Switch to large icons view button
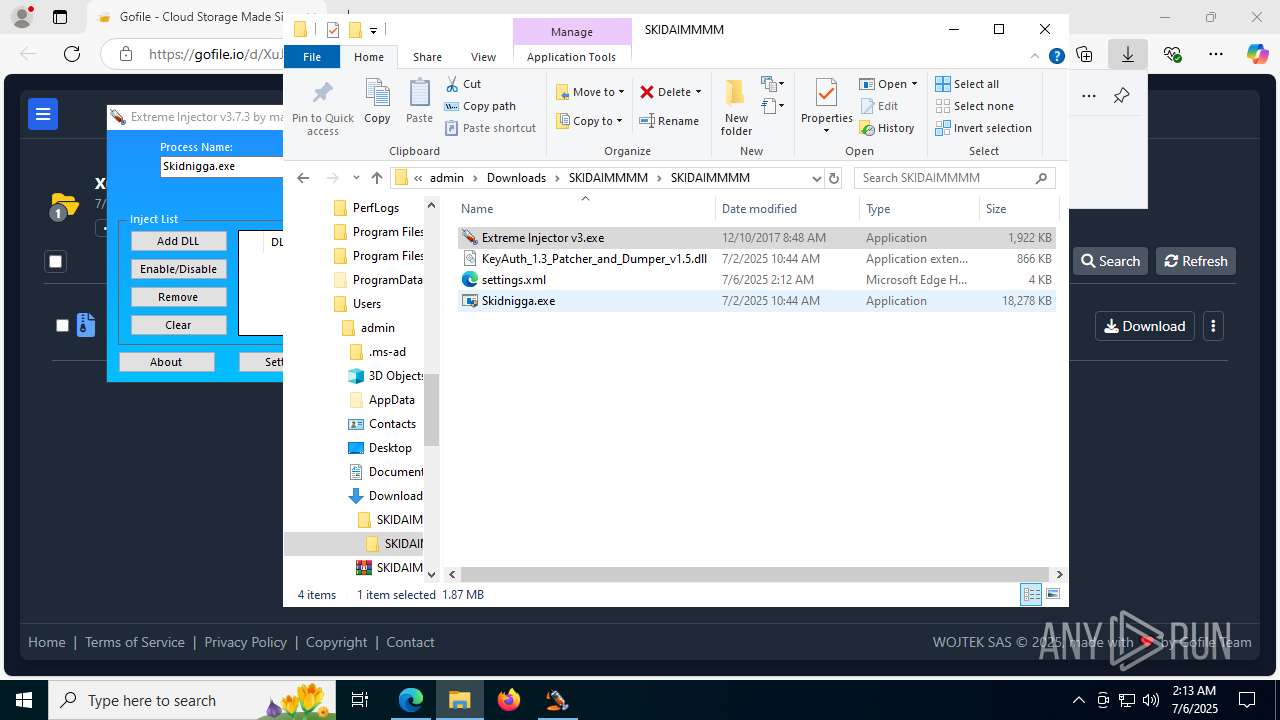The width and height of the screenshot is (1280, 720). tap(1053, 594)
